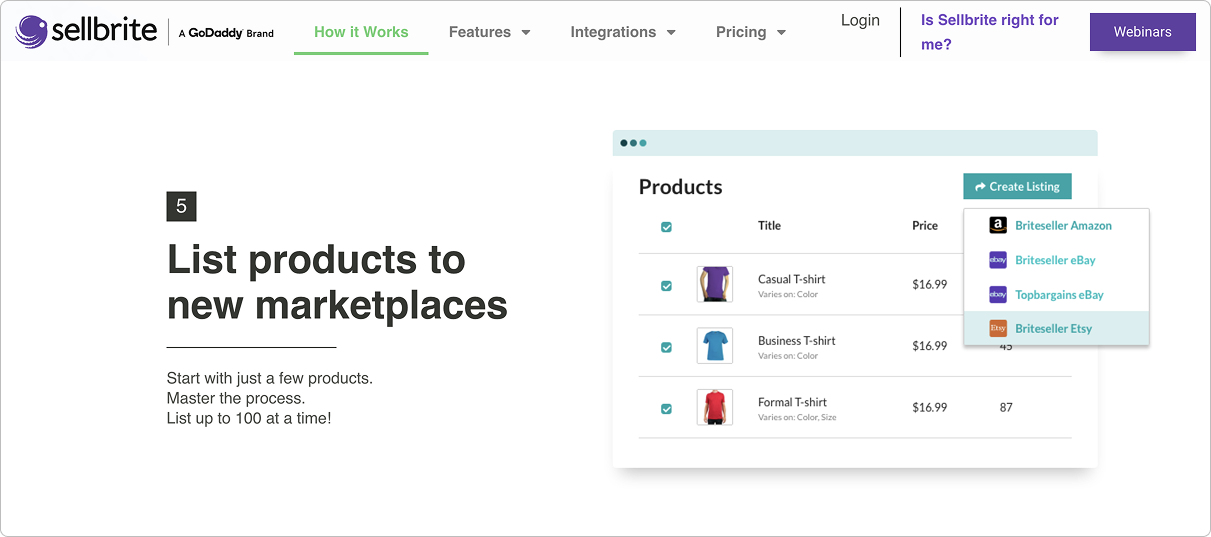Click the eBay icon next to Topbargains eBay

pos(998,295)
